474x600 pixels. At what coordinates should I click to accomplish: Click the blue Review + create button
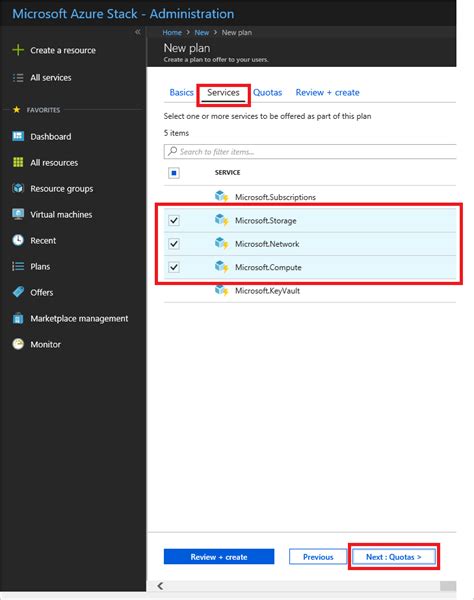219,557
